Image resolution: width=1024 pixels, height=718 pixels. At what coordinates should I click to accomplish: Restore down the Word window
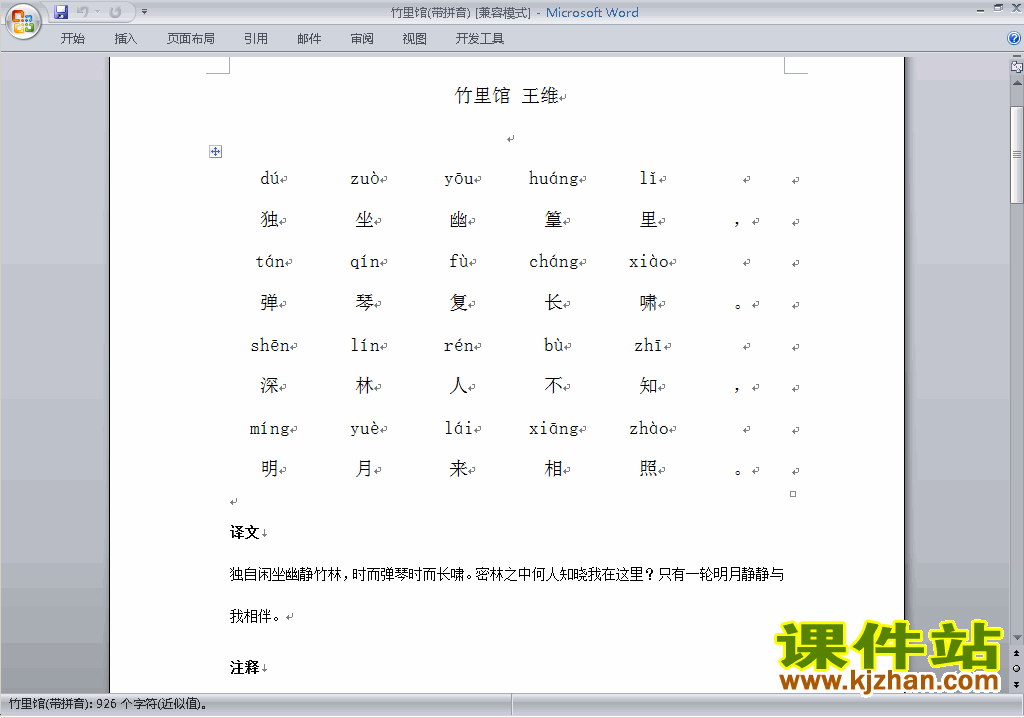[999, 8]
